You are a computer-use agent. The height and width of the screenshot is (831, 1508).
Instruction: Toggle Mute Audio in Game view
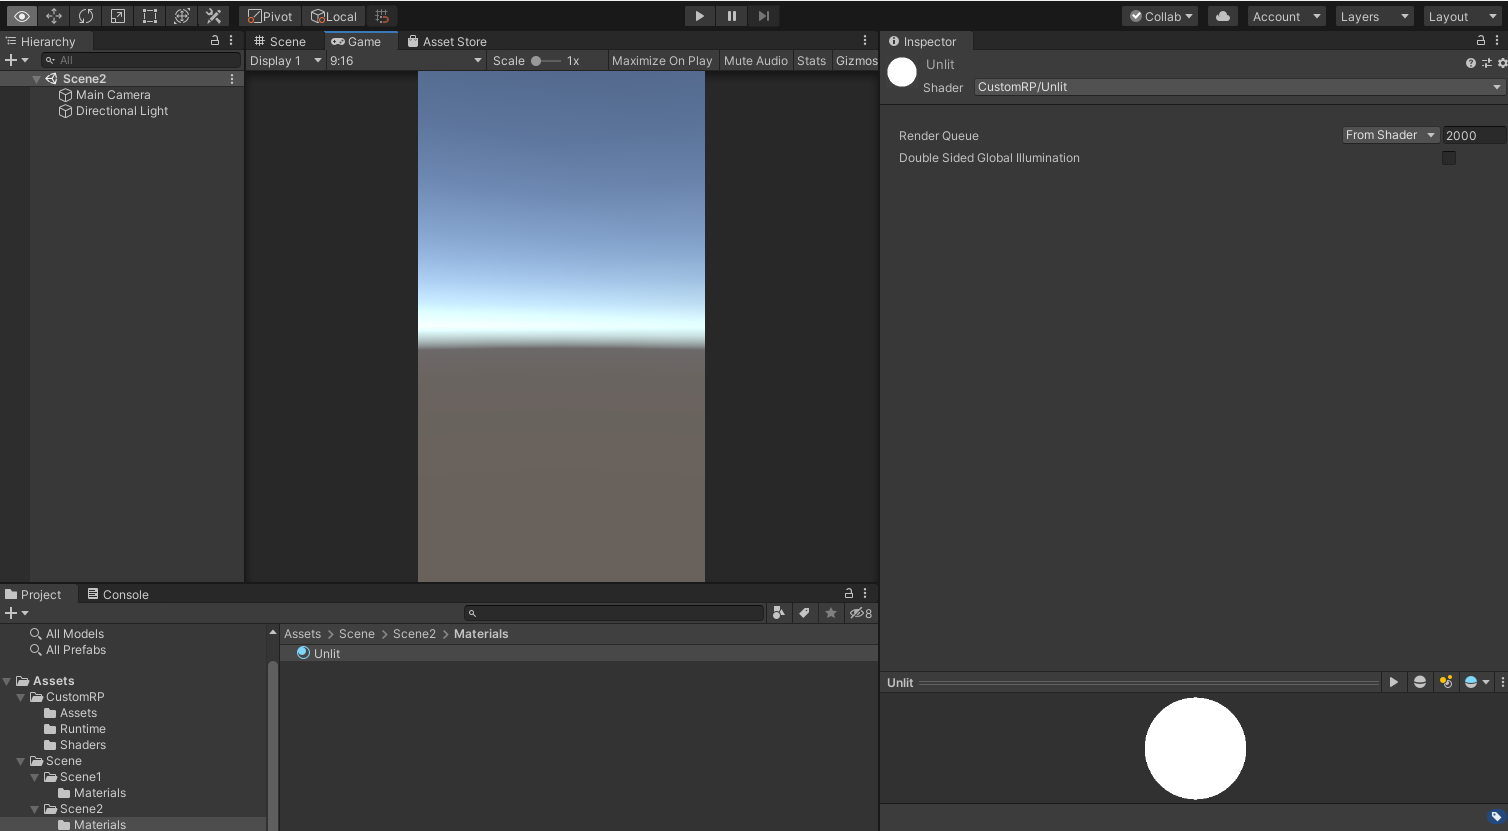tap(755, 61)
